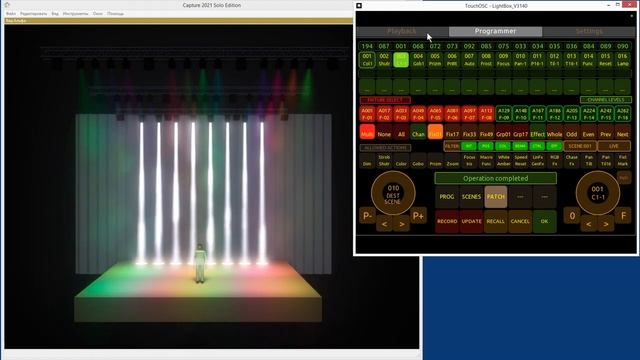Click the P- page down button
The height and width of the screenshot is (360, 640).
click(367, 216)
